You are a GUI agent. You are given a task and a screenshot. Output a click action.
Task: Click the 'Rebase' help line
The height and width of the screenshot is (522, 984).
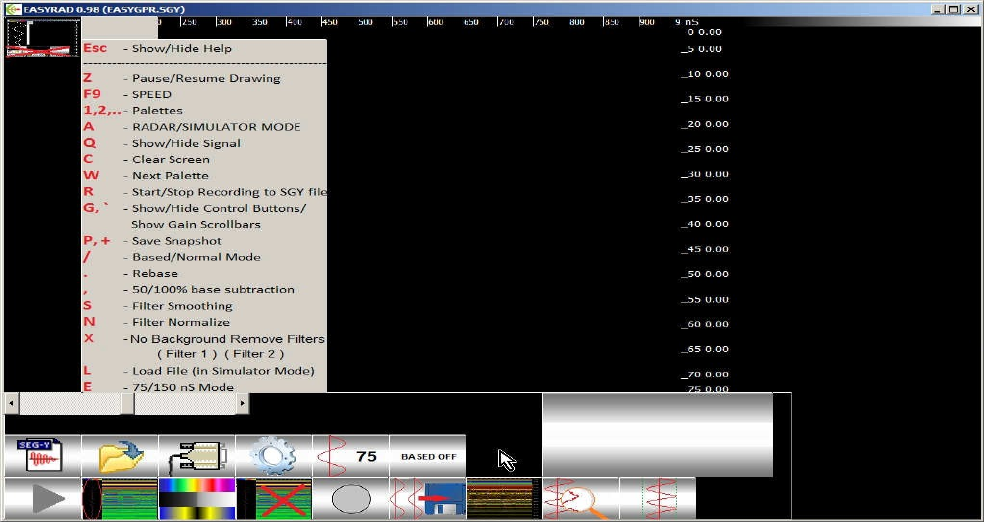click(131, 274)
